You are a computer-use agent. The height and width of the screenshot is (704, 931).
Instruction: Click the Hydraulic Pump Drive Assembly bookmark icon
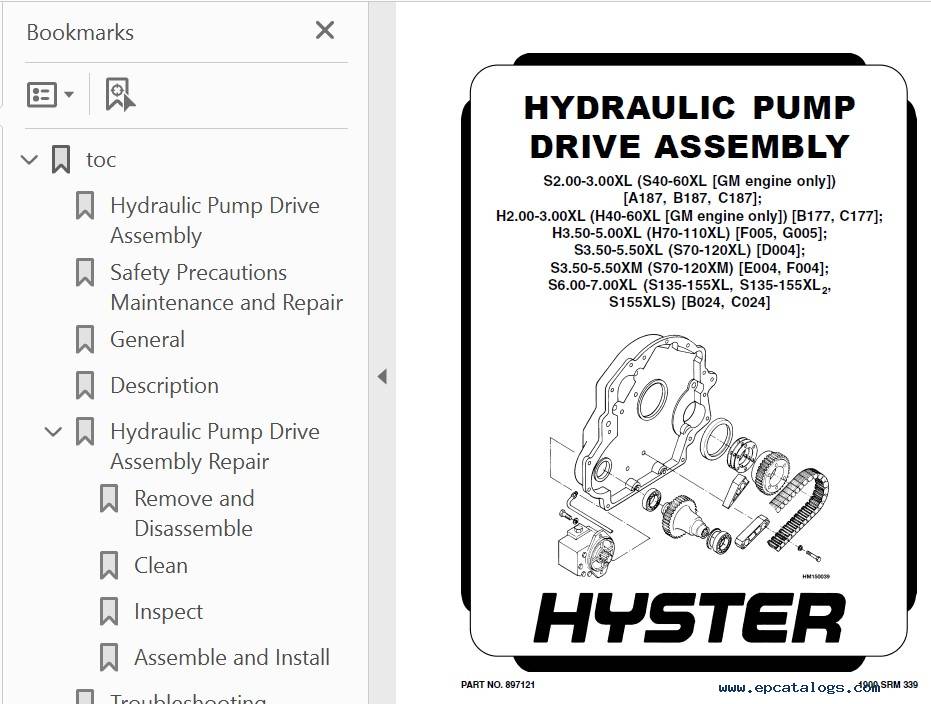pyautogui.click(x=85, y=205)
